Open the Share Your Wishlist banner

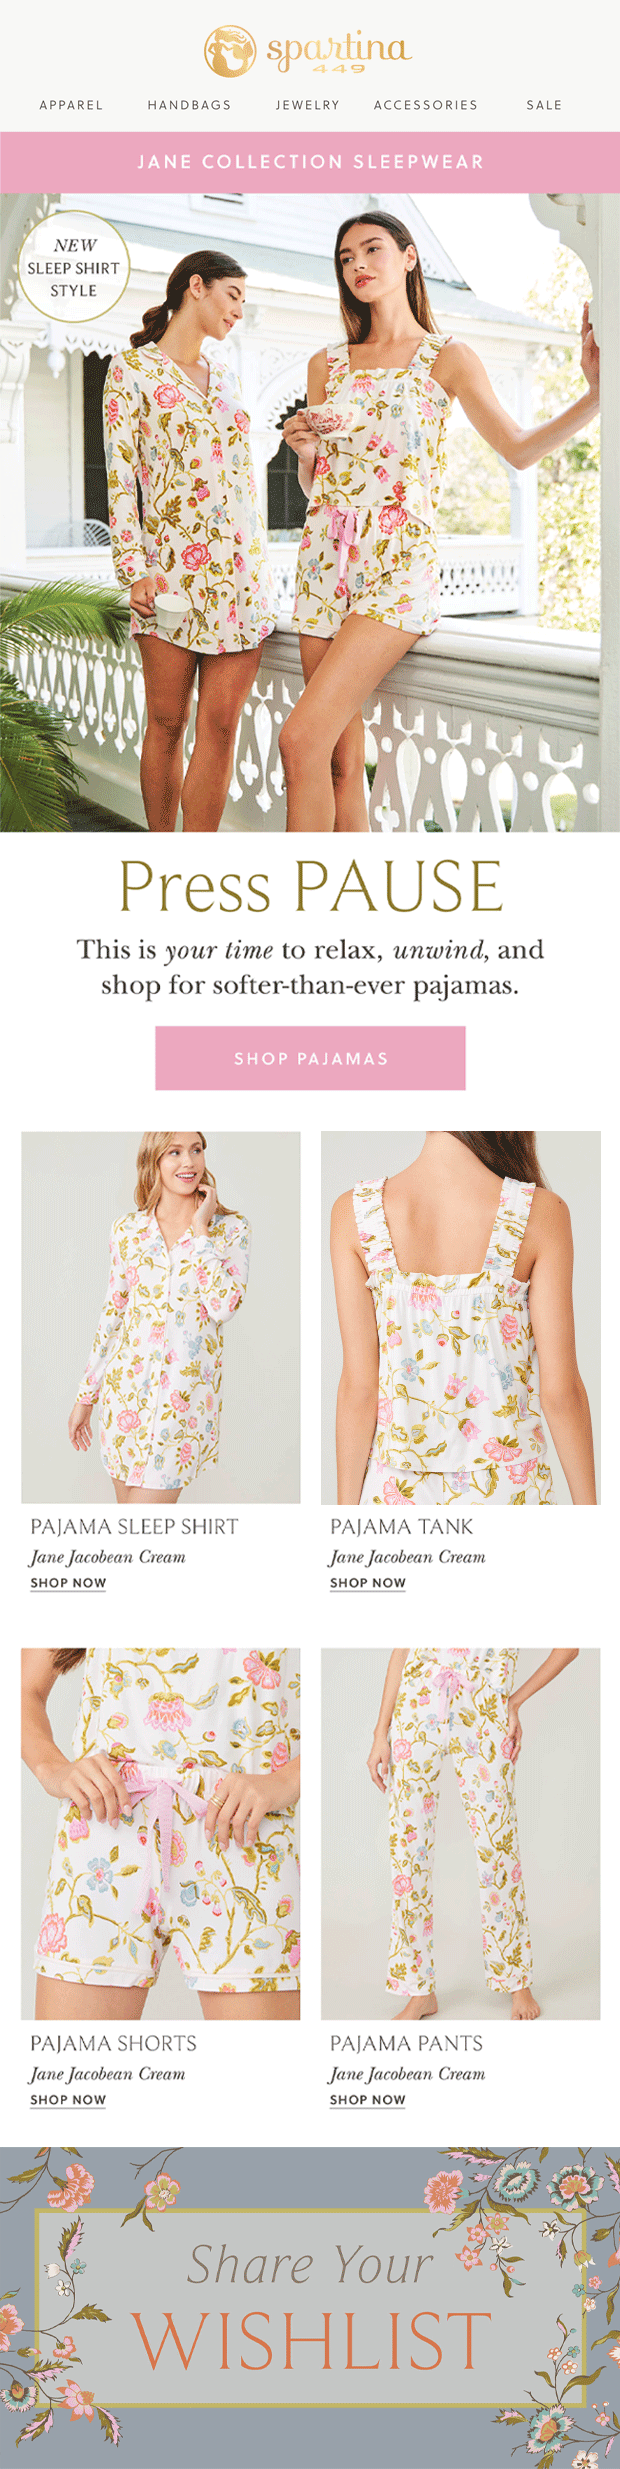pyautogui.click(x=310, y=2308)
